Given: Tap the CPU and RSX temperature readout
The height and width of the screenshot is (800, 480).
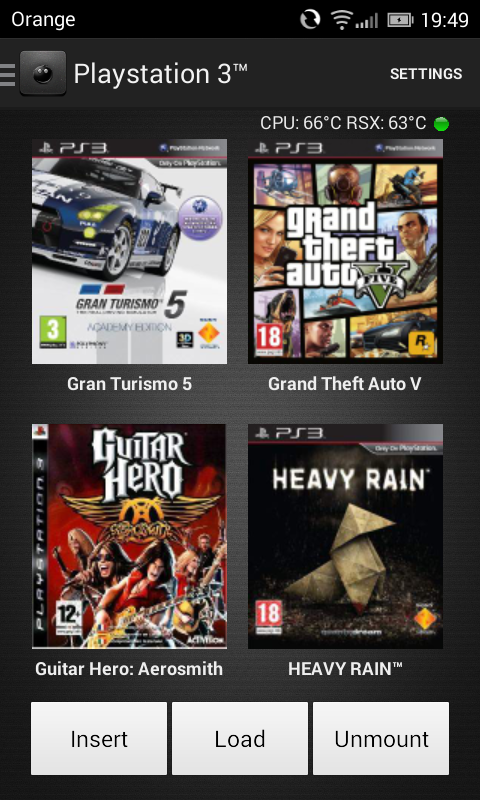Looking at the screenshot, I should [343, 123].
